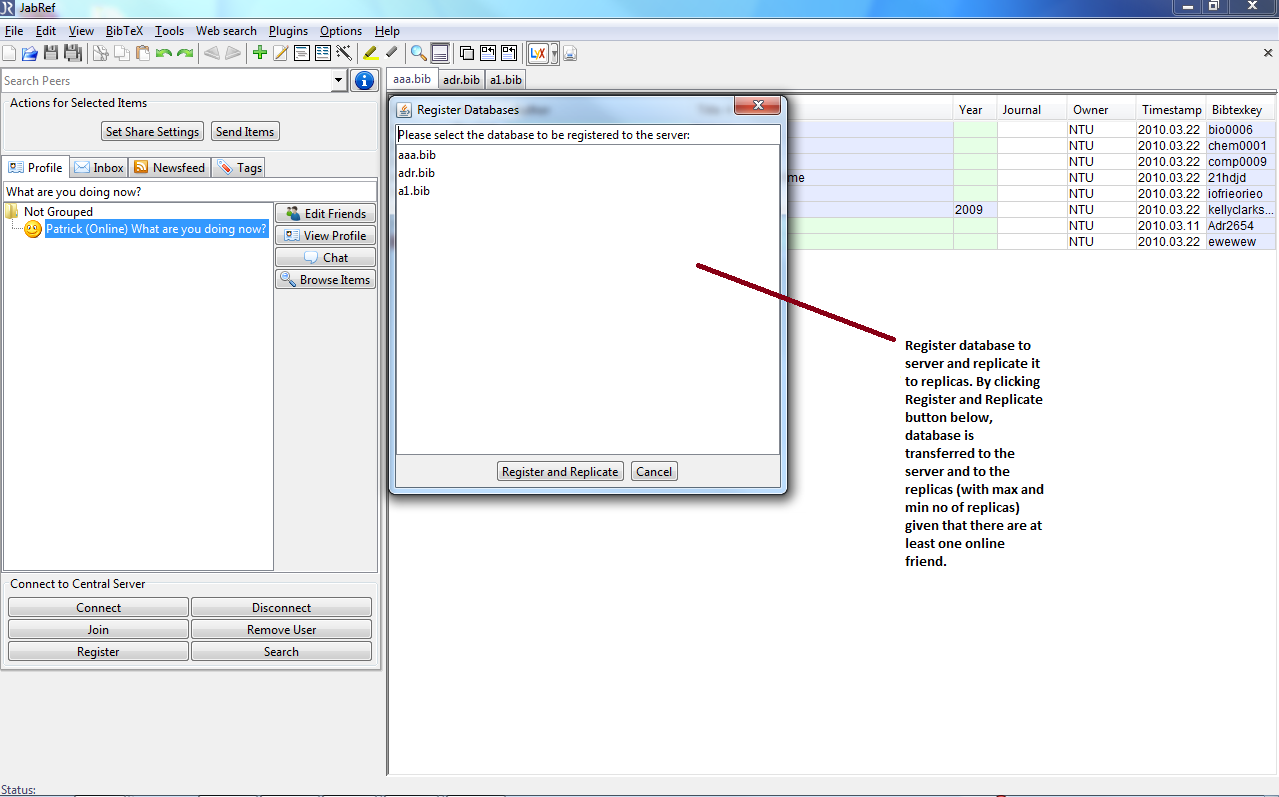Select the Newsfeed tab
This screenshot has height=797, width=1279.
pos(169,168)
